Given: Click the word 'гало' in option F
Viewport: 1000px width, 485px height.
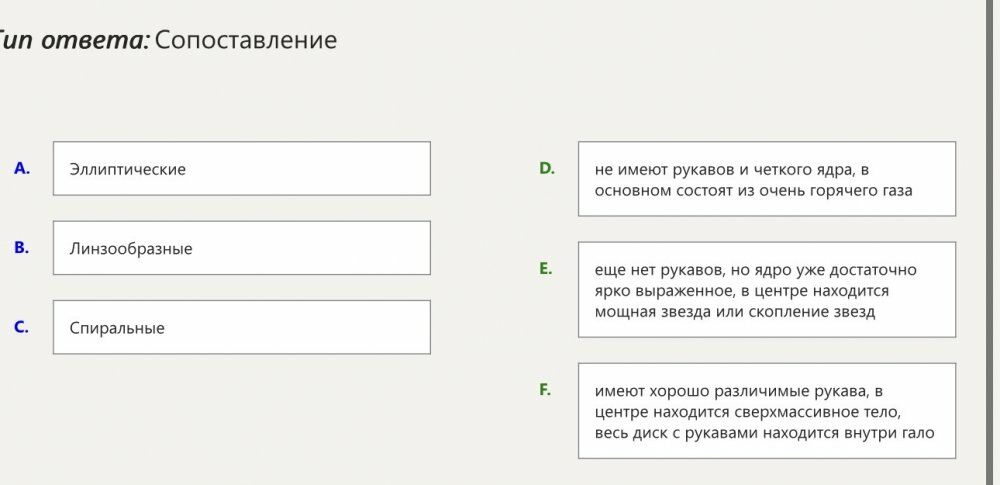Looking at the screenshot, I should tap(916, 433).
